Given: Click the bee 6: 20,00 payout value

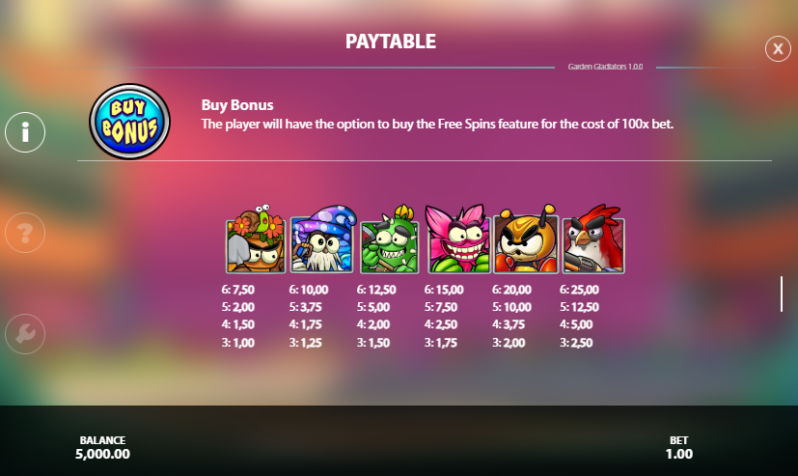Looking at the screenshot, I should click(511, 290).
